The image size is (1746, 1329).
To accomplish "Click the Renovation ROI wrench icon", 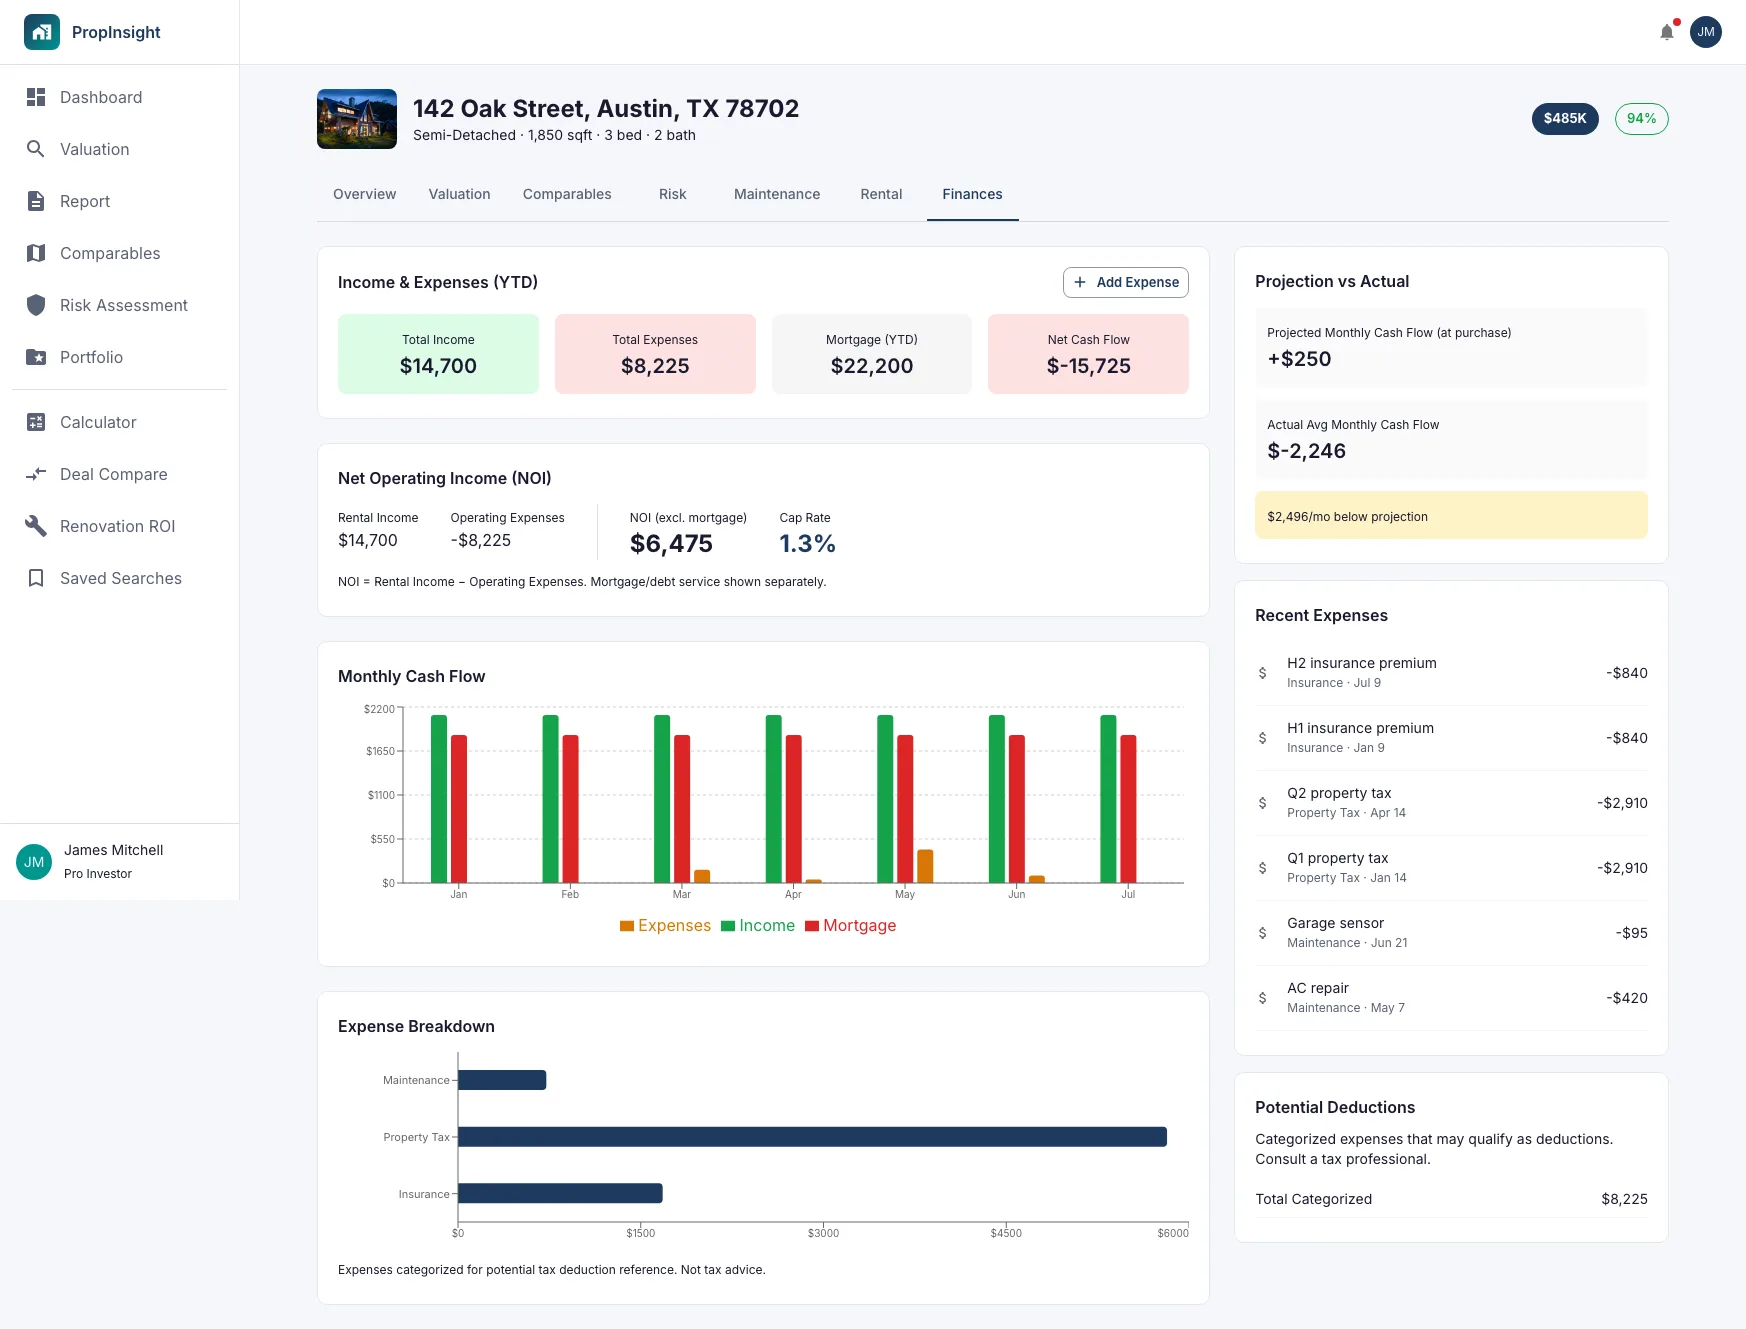I will pyautogui.click(x=36, y=526).
